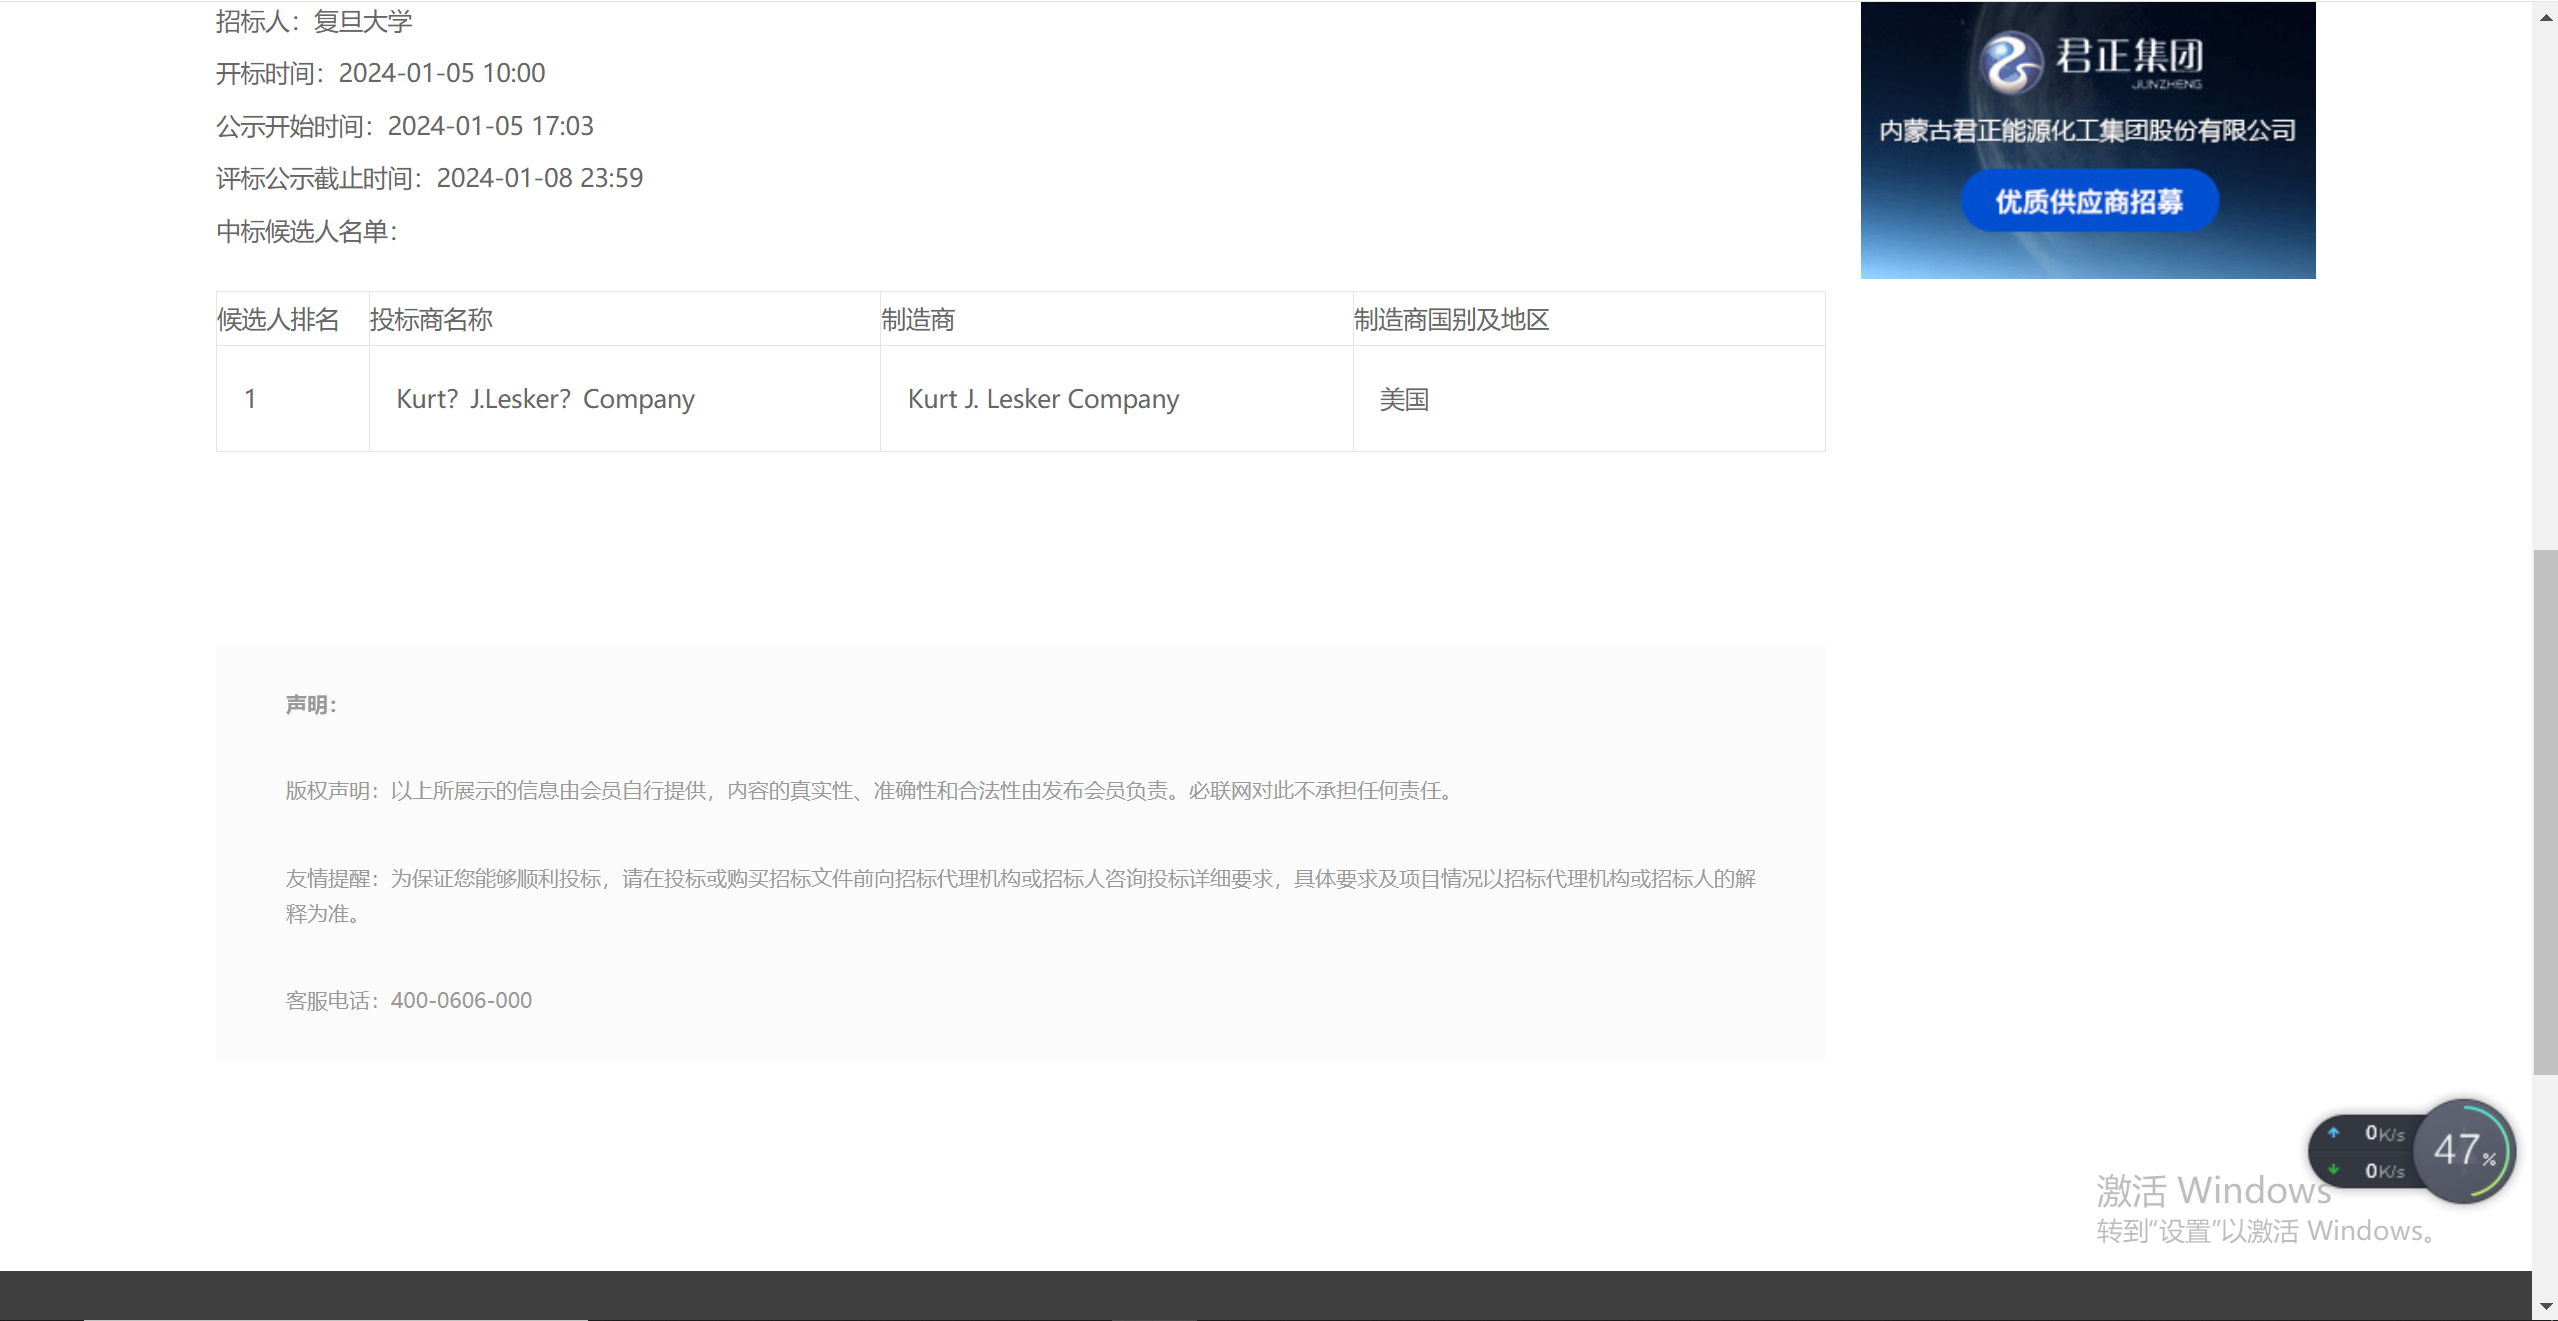Click the Kurt J. Lesker Company manufacturer cell
The image size is (2558, 1321).
tap(1043, 399)
